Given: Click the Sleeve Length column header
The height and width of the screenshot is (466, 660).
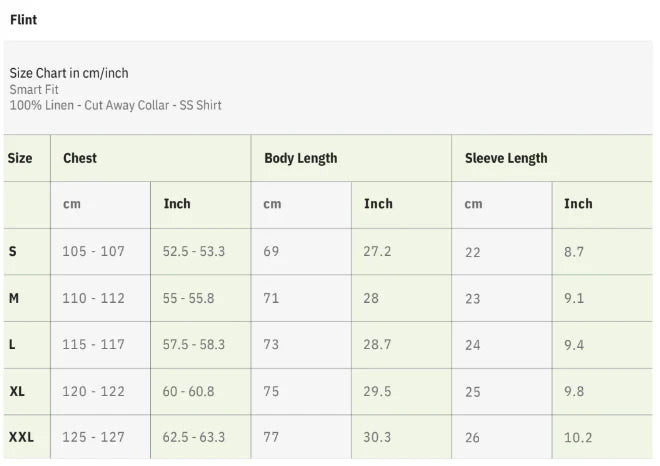Looking at the screenshot, I should (x=506, y=158).
